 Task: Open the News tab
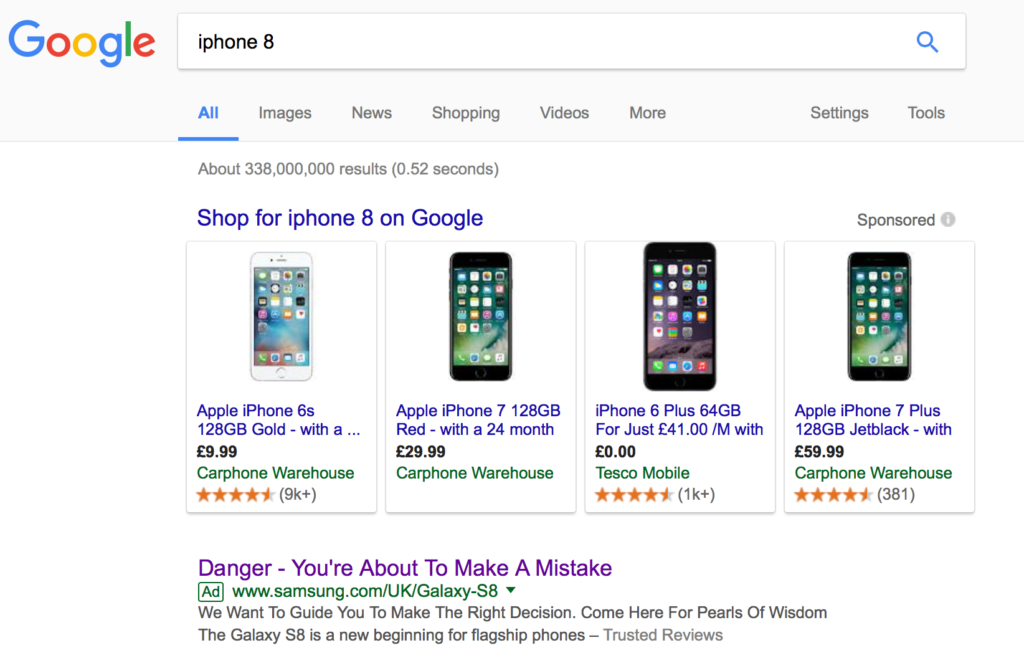point(372,113)
